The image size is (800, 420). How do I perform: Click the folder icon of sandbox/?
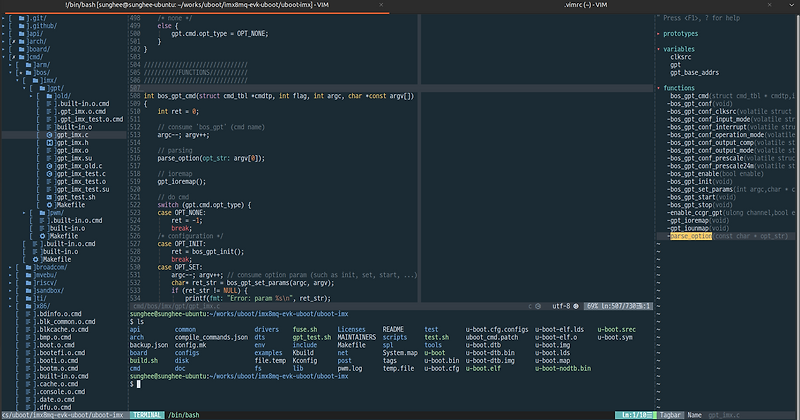pos(29,291)
